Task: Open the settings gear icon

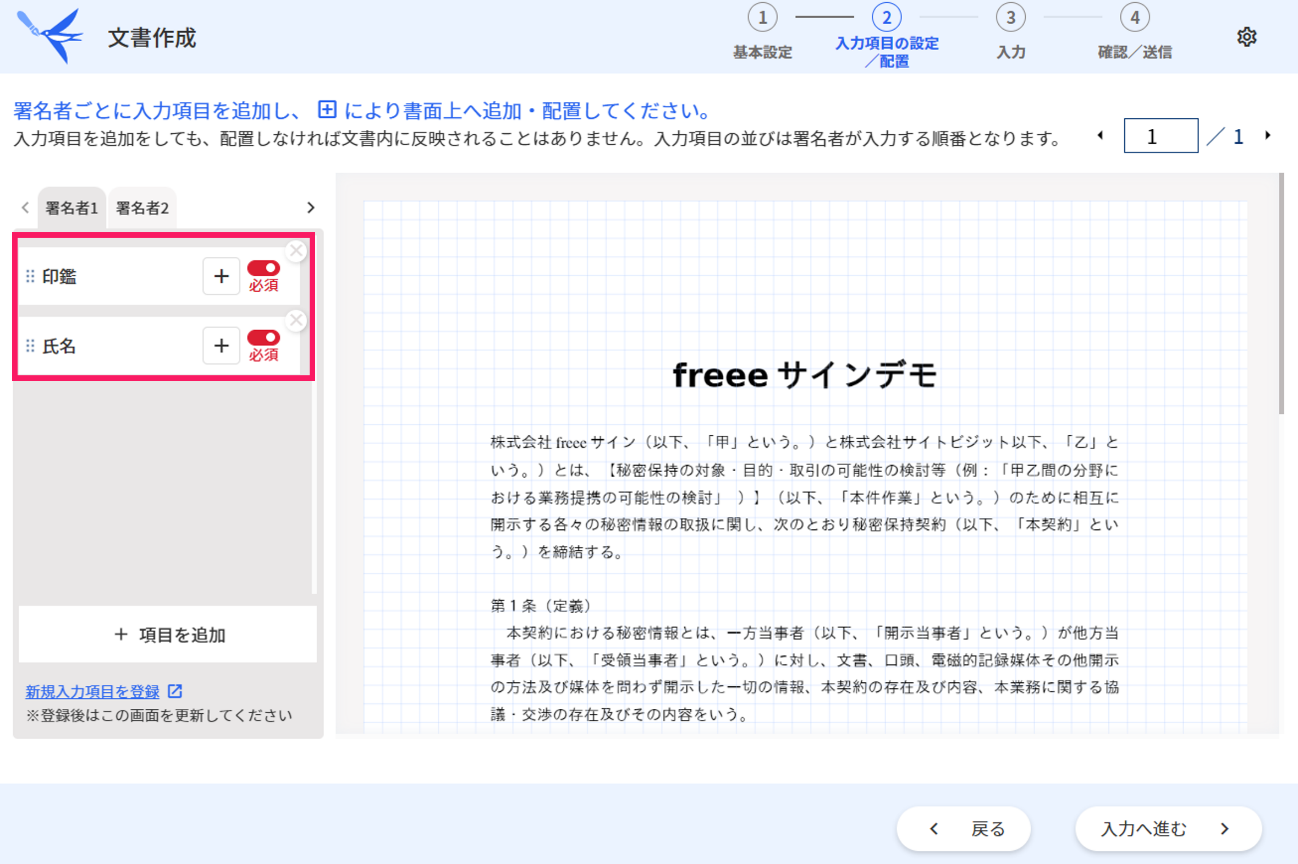Action: click(x=1246, y=37)
